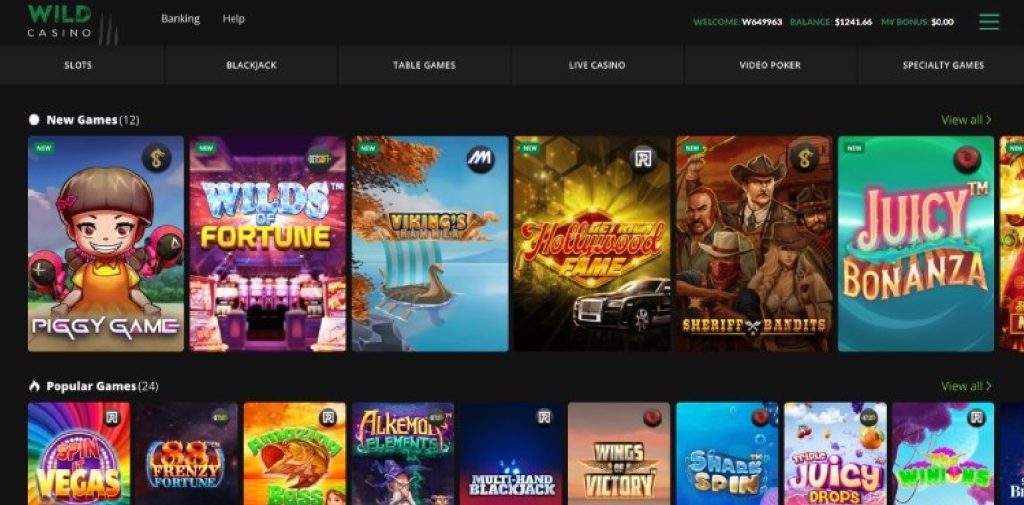Click the account balance amount
Viewport: 1024px width, 505px height.
[x=853, y=22]
